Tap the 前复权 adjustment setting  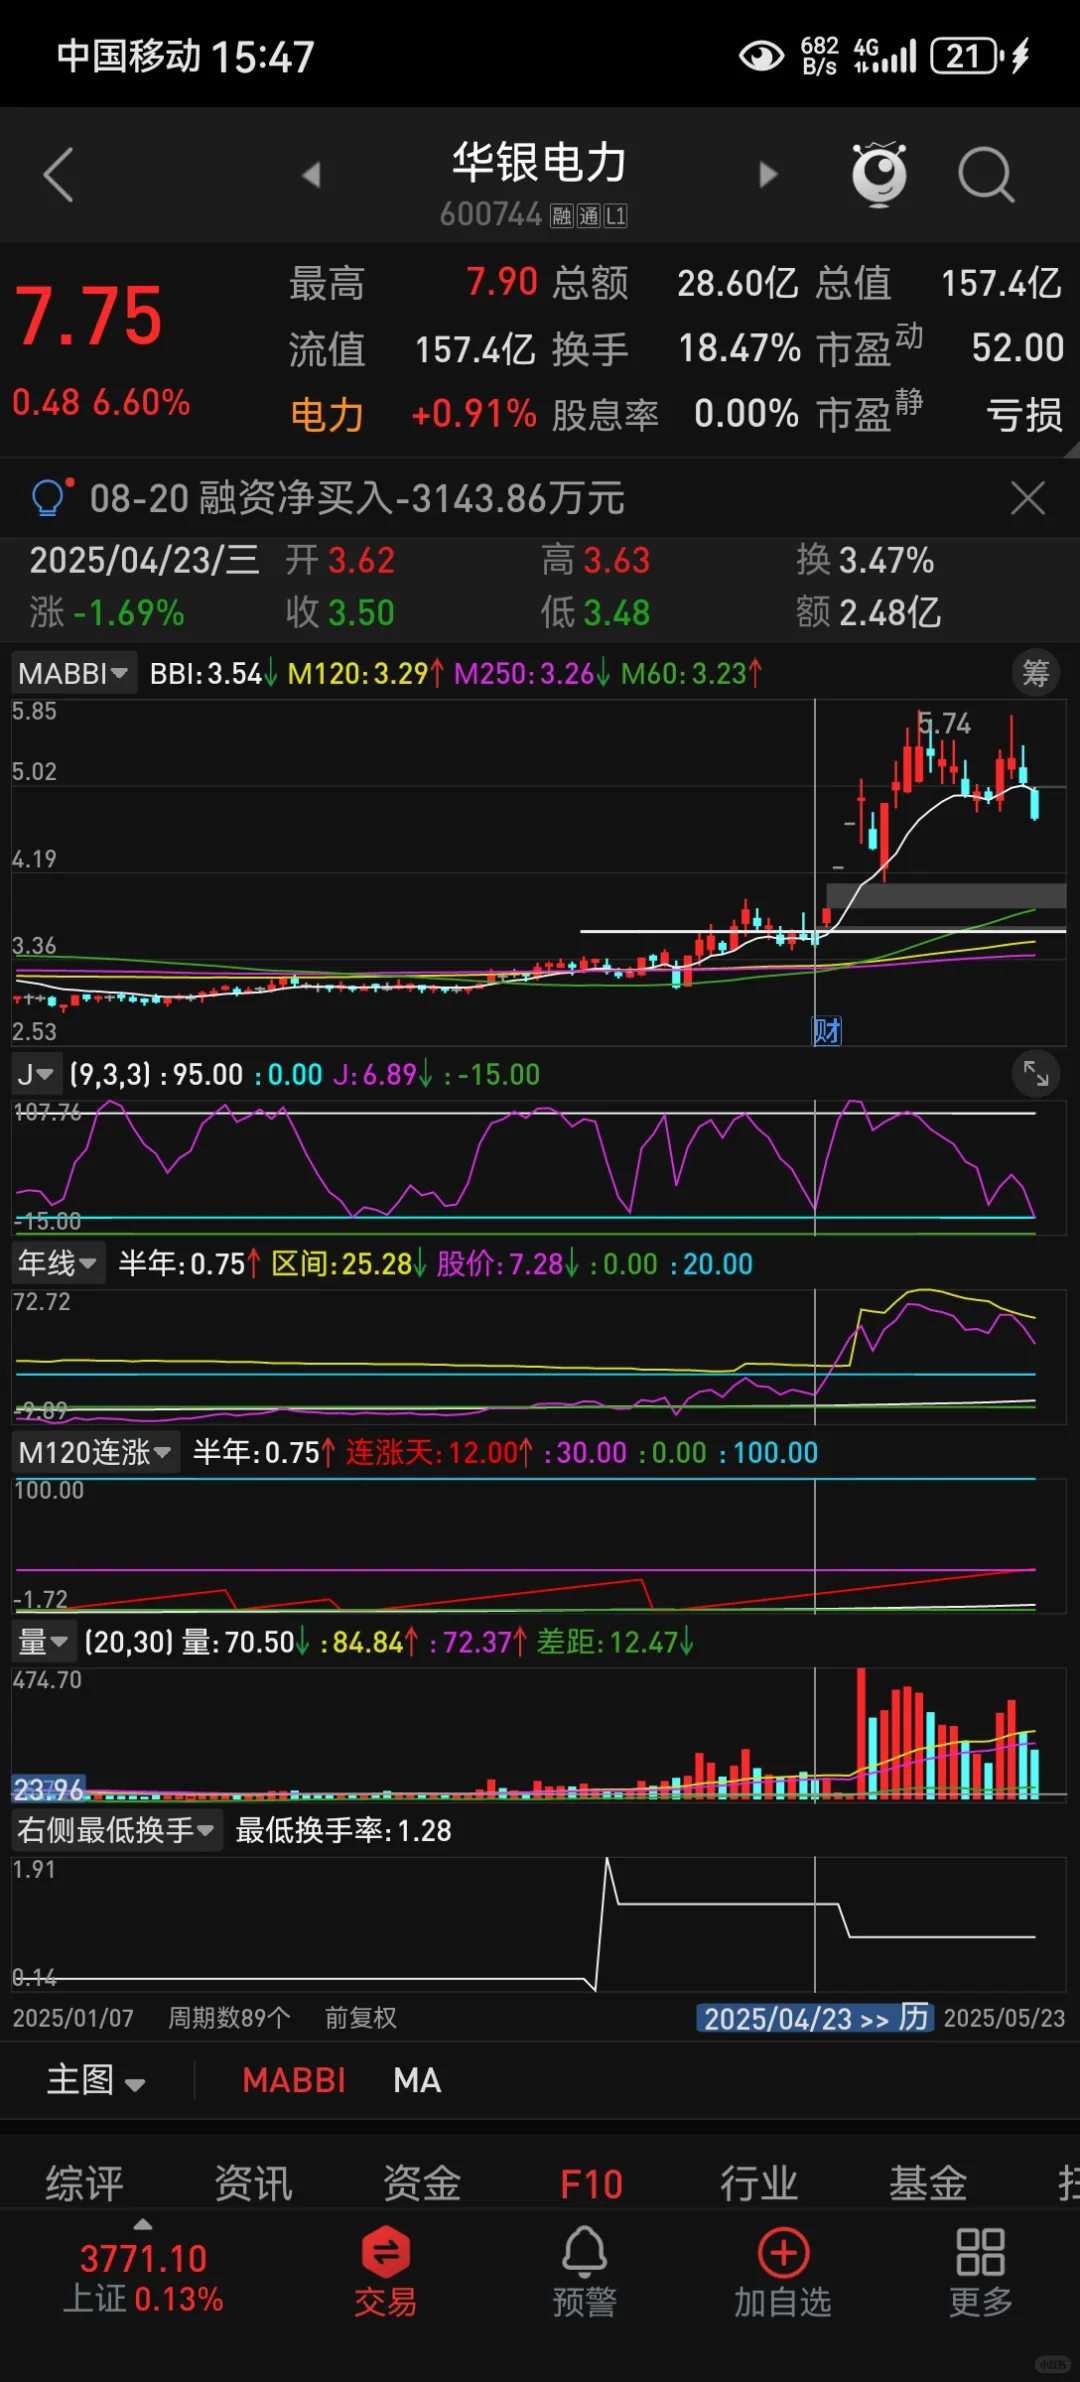coord(361,2018)
